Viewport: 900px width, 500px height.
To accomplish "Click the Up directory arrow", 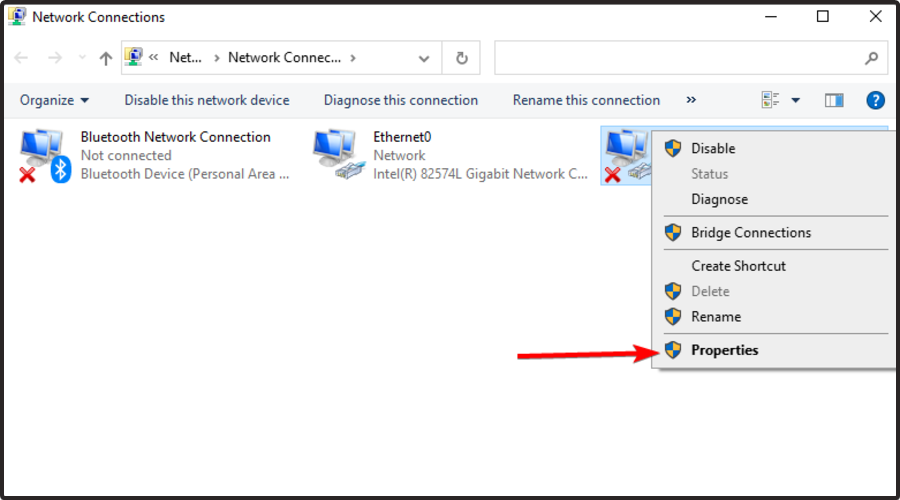I will coord(106,58).
